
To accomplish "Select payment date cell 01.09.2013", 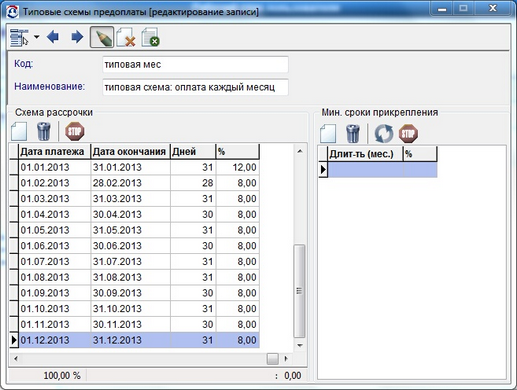I will [55, 293].
